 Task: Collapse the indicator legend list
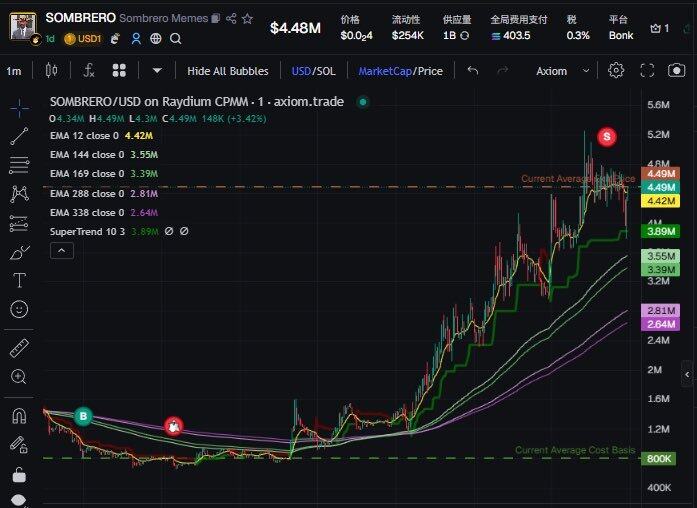pos(61,251)
